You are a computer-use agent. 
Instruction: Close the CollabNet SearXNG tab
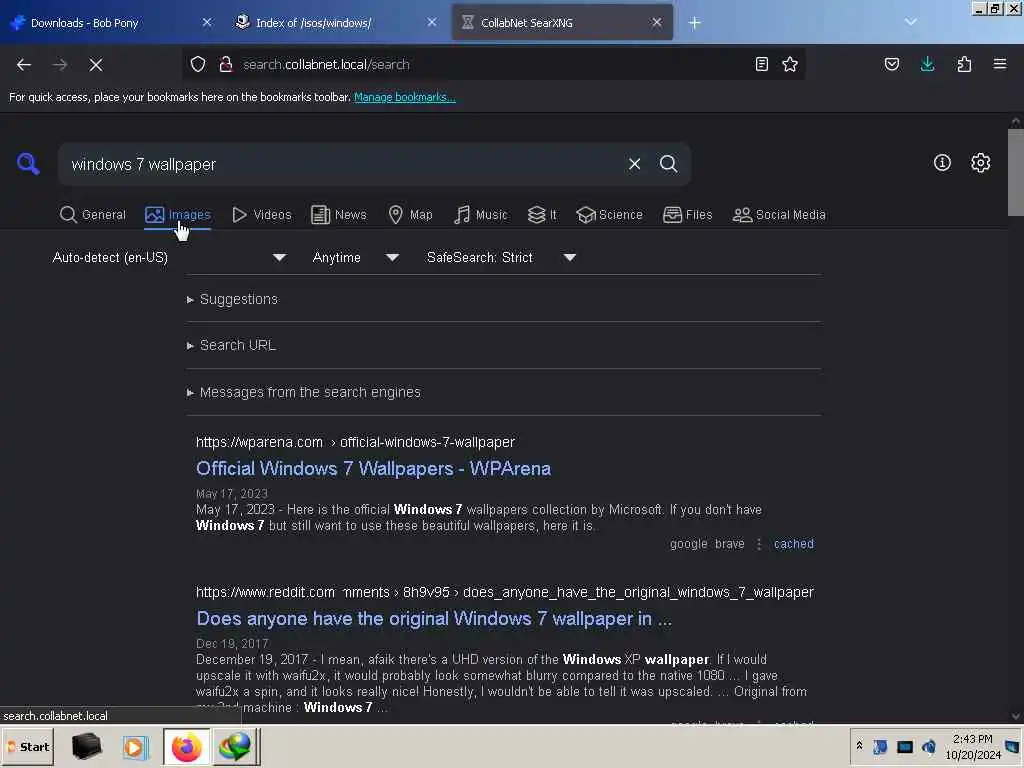(656, 23)
